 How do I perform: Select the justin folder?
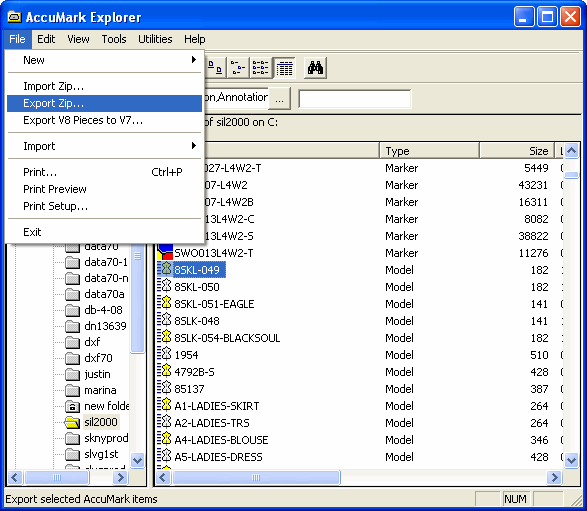(97, 374)
